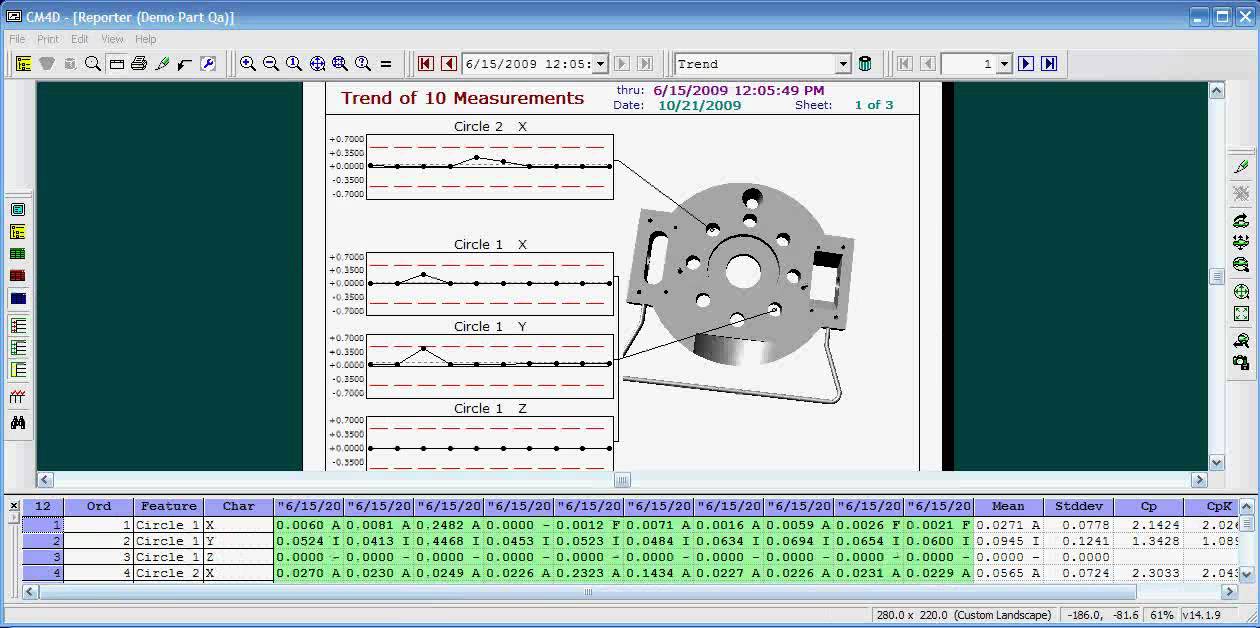Open the Help menu
This screenshot has width=1260, height=628.
pyautogui.click(x=146, y=39)
